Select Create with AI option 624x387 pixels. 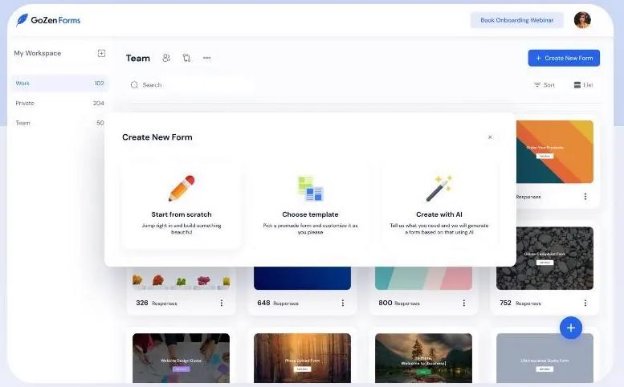click(x=439, y=205)
